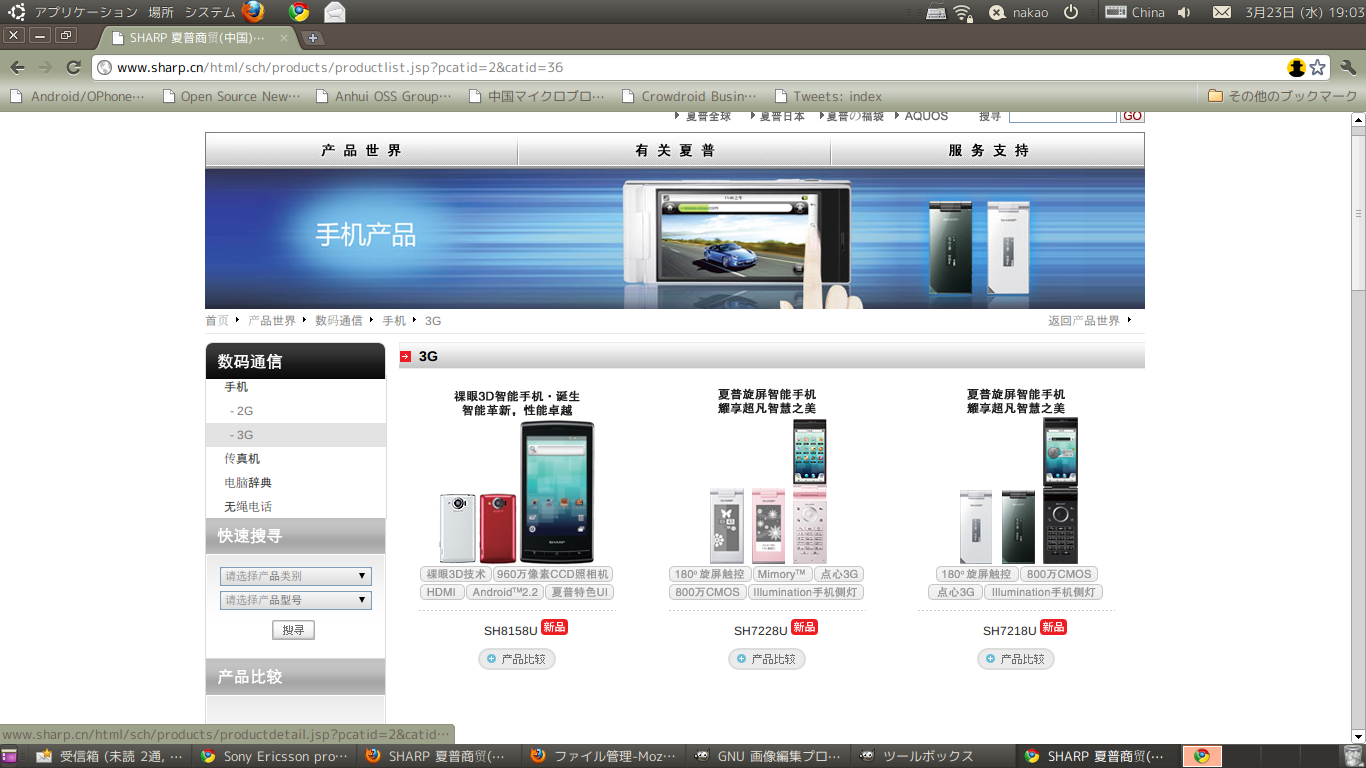Open the 数码通信 breadcrumb link
1366x768 pixels.
339,321
